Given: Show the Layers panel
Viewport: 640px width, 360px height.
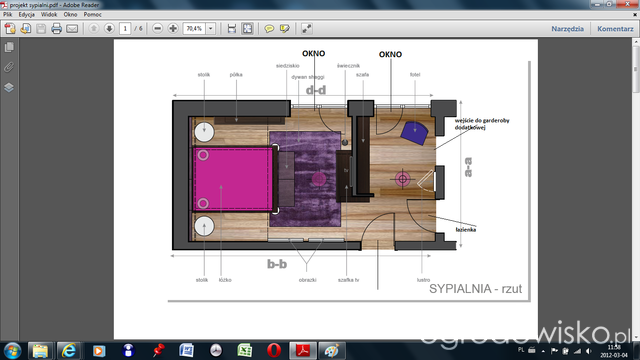Looking at the screenshot, I should click(x=9, y=87).
